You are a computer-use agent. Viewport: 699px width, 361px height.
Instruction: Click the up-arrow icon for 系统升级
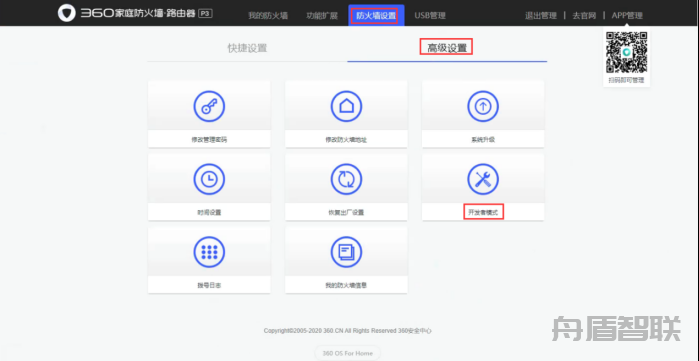[483, 107]
